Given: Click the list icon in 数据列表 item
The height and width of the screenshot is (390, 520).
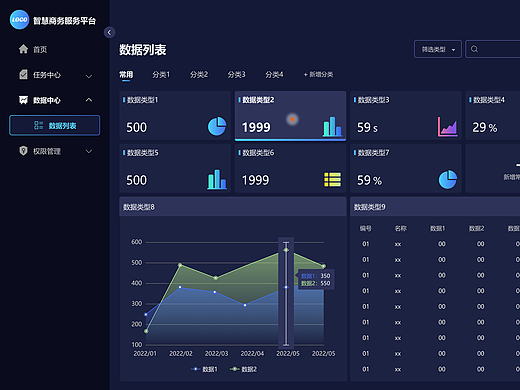Looking at the screenshot, I should tap(39, 125).
